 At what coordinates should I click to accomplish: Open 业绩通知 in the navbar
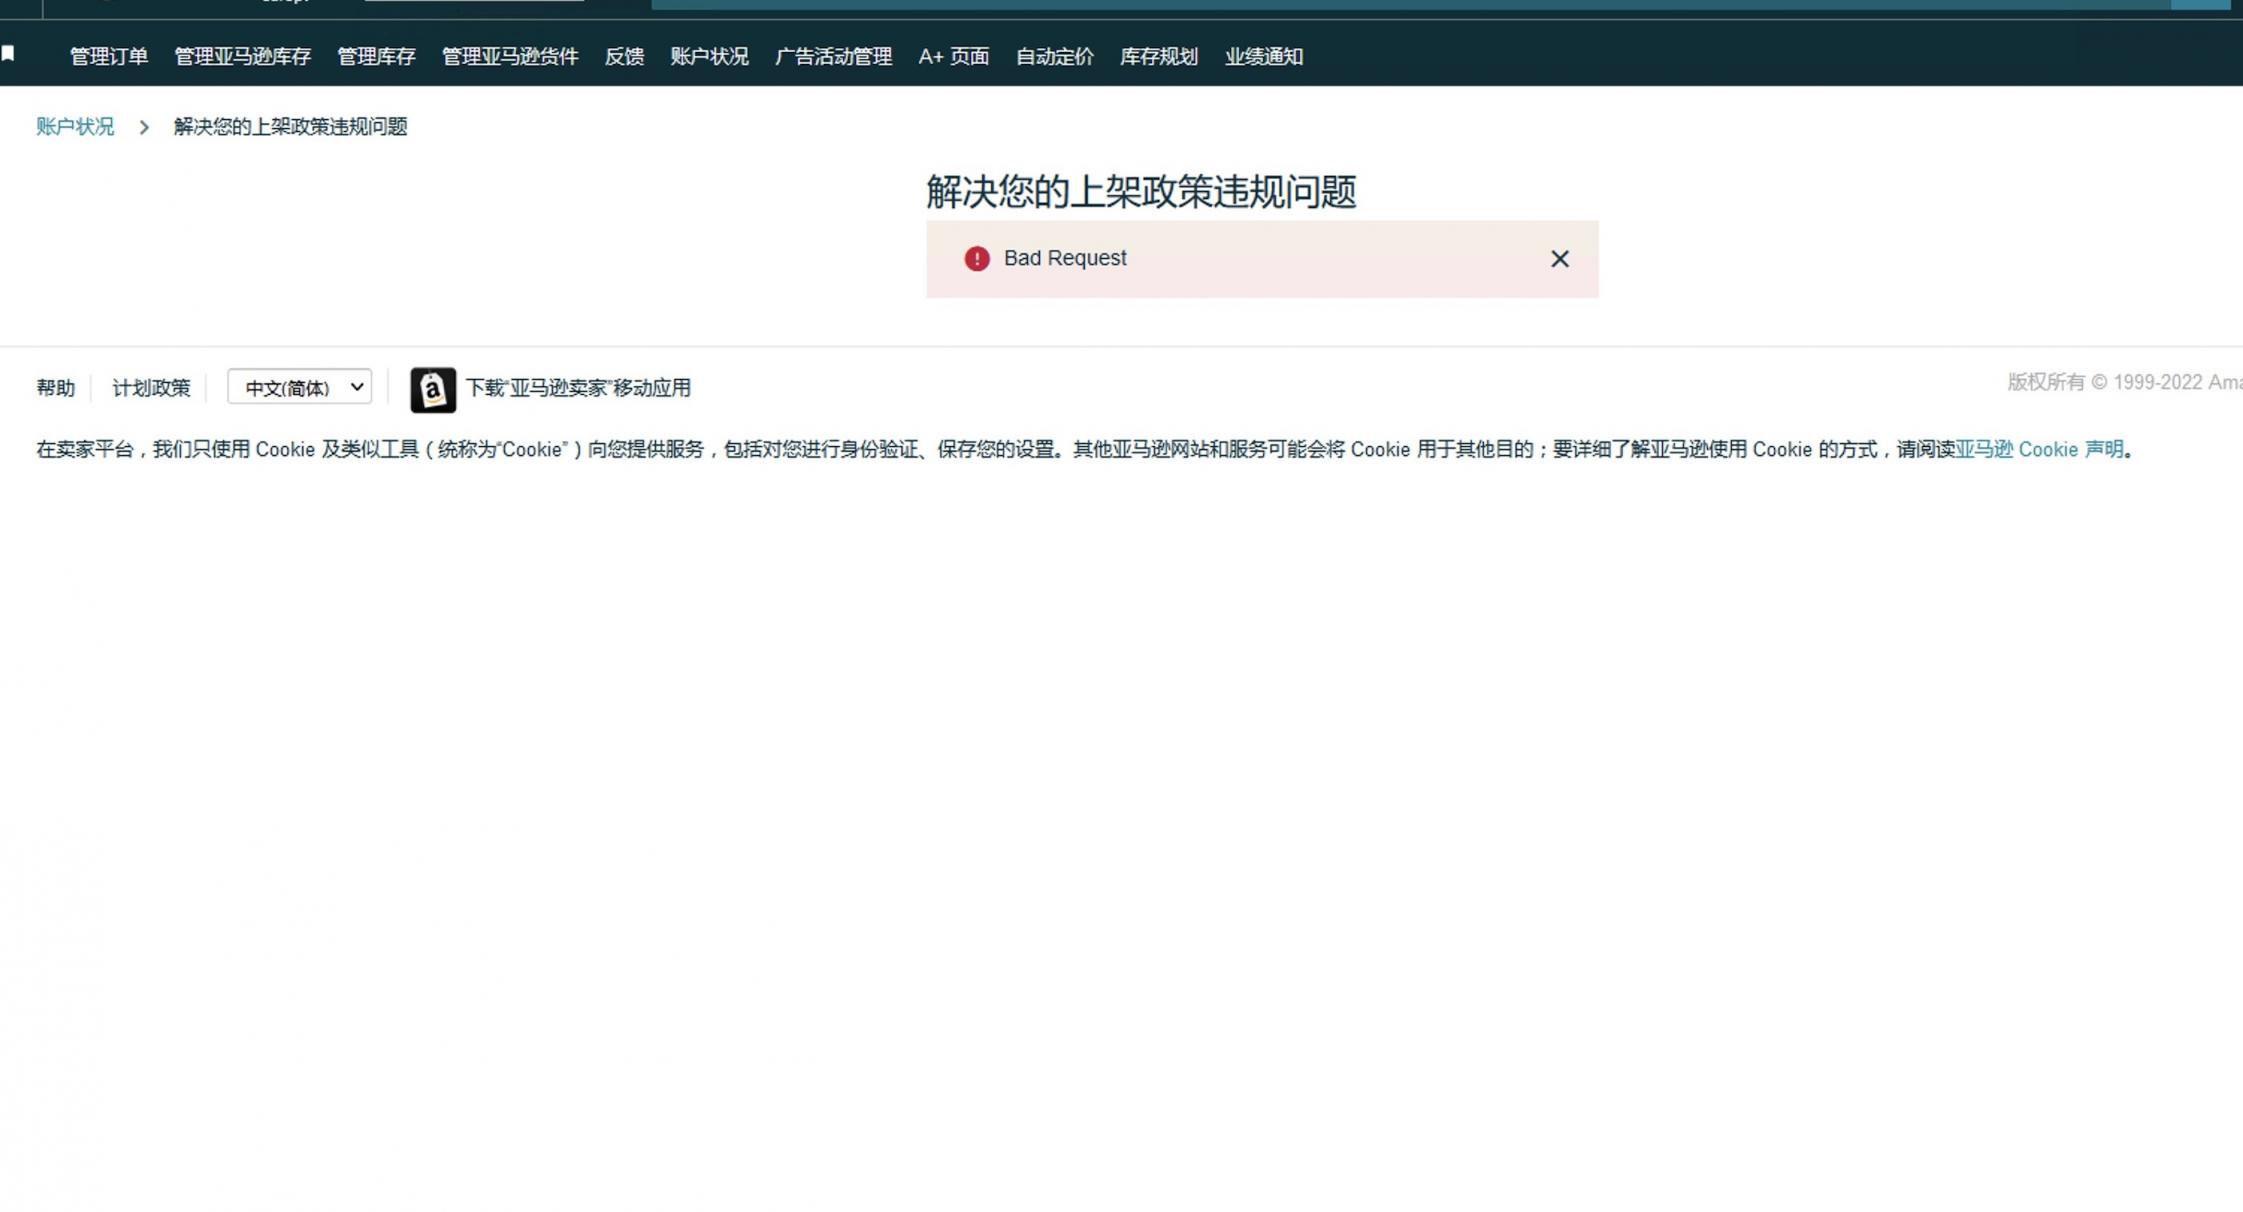pos(1264,57)
